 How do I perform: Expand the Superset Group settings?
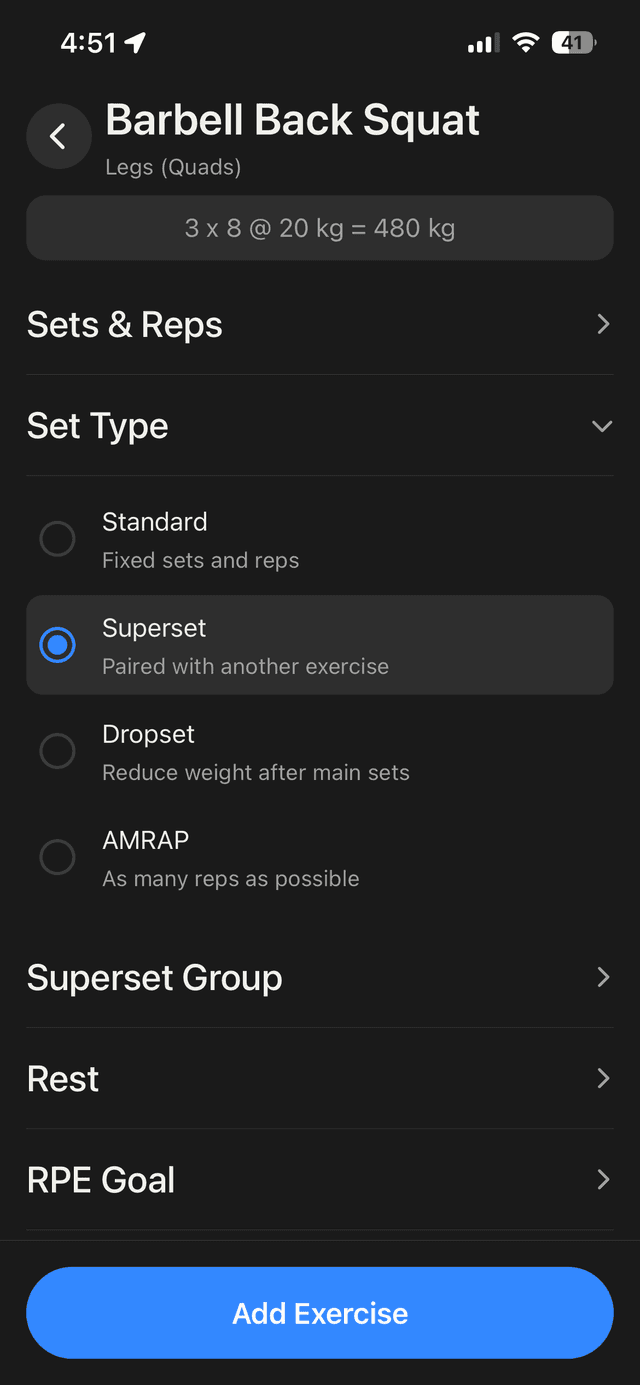click(320, 977)
